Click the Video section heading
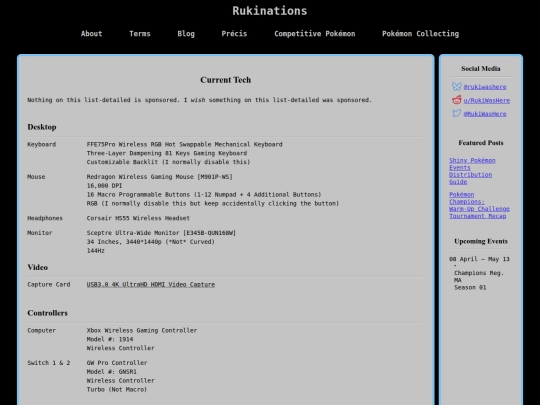The width and height of the screenshot is (540, 405). [38, 267]
